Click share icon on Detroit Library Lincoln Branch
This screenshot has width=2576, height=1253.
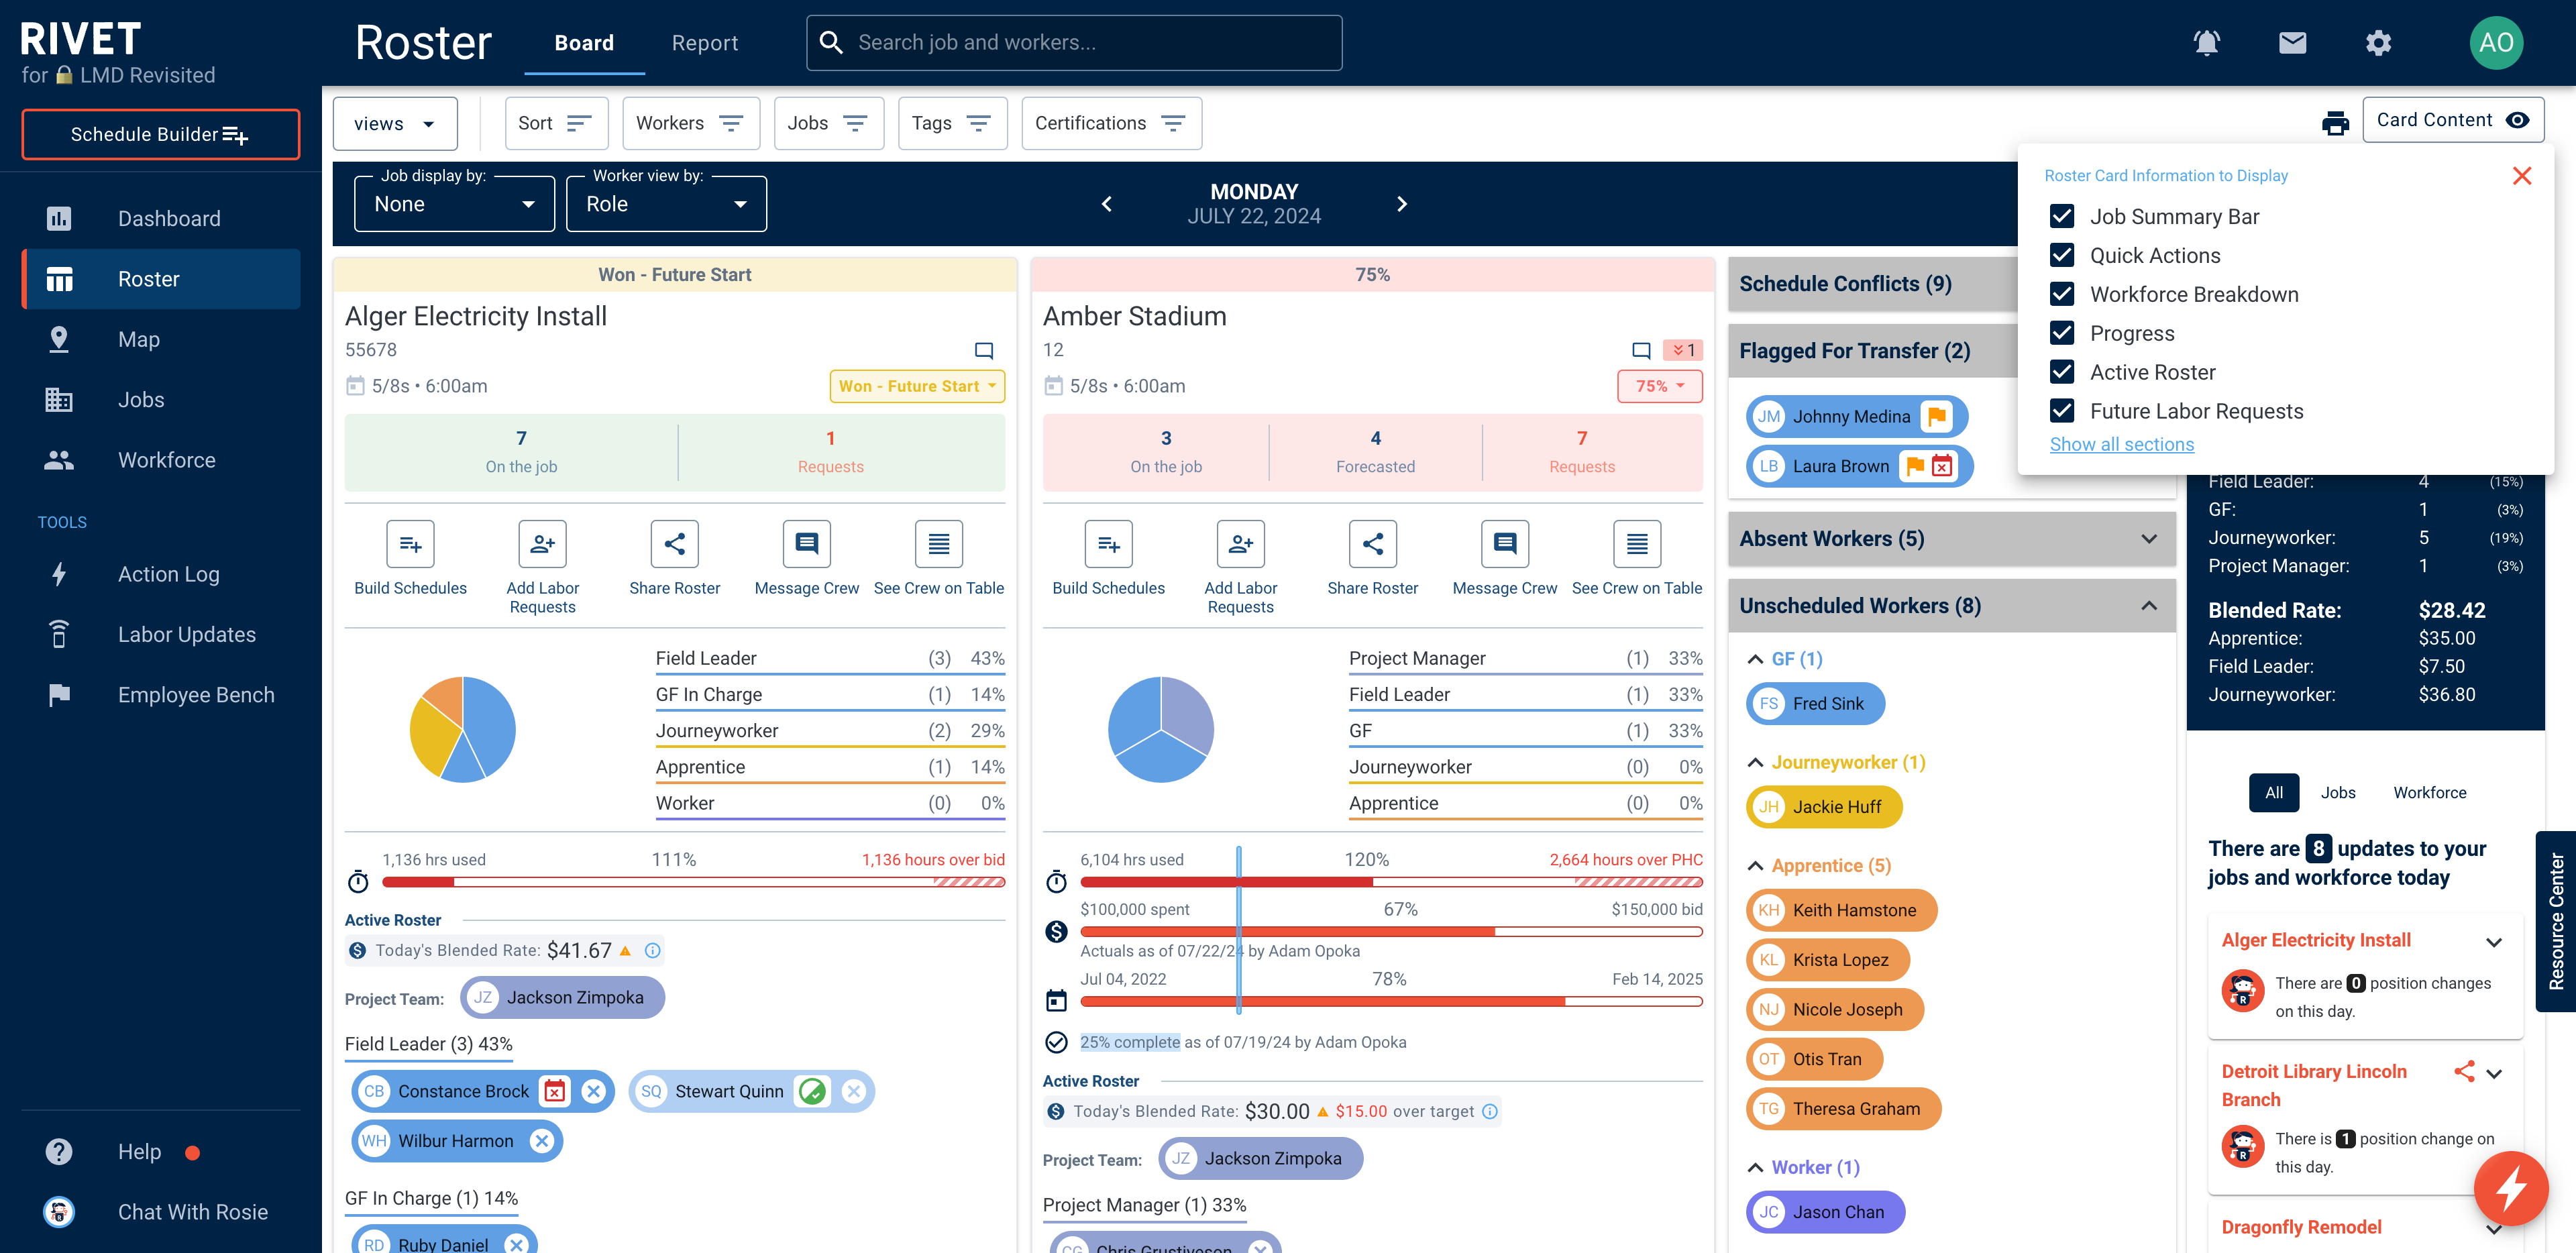coord(2464,1071)
